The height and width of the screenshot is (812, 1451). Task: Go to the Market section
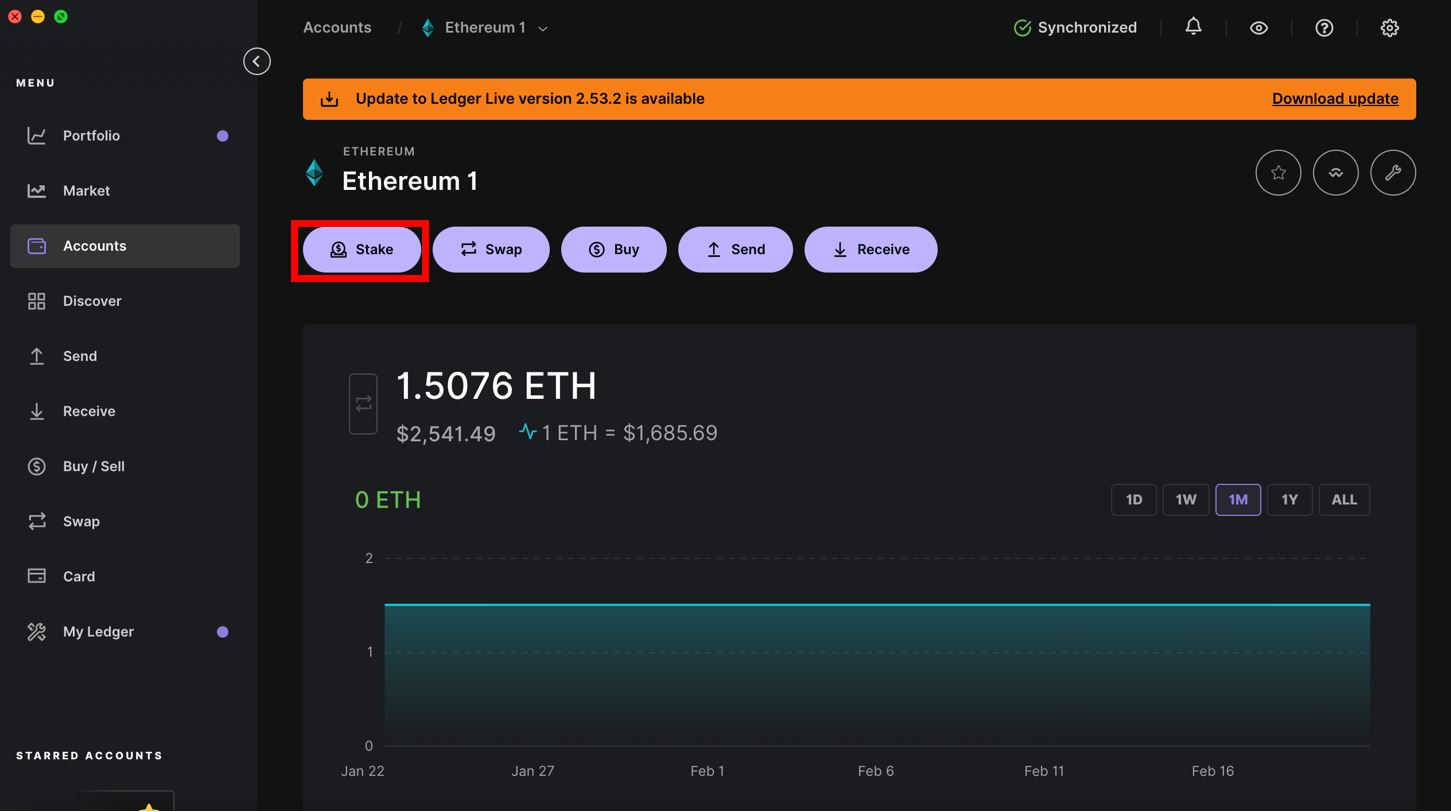125,191
